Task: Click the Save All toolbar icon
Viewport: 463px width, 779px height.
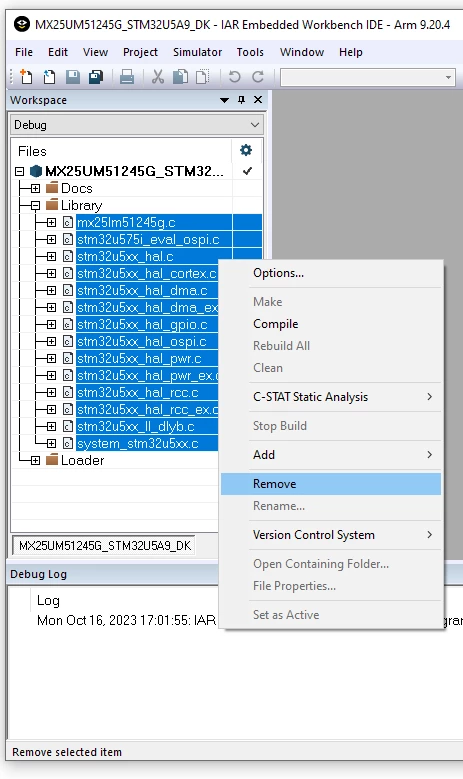Action: click(x=96, y=77)
